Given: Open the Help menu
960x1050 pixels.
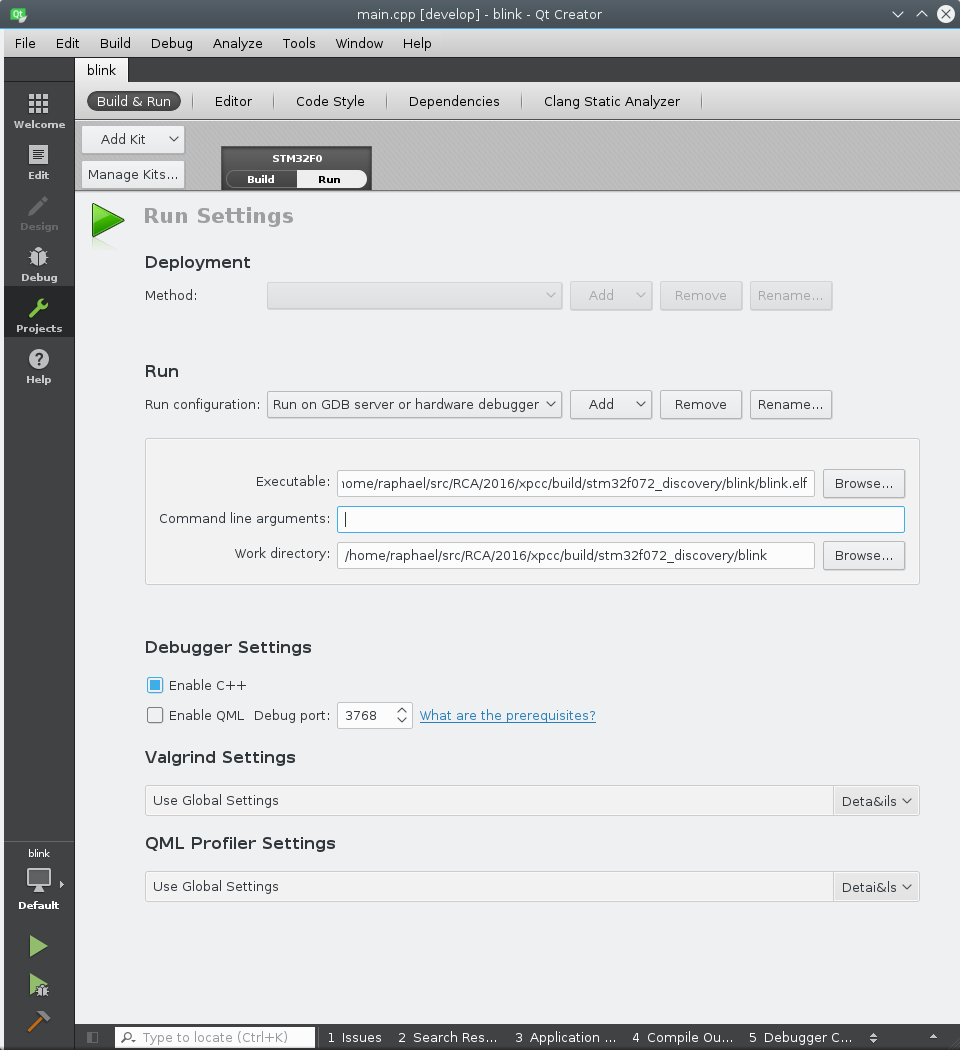Looking at the screenshot, I should click(417, 44).
